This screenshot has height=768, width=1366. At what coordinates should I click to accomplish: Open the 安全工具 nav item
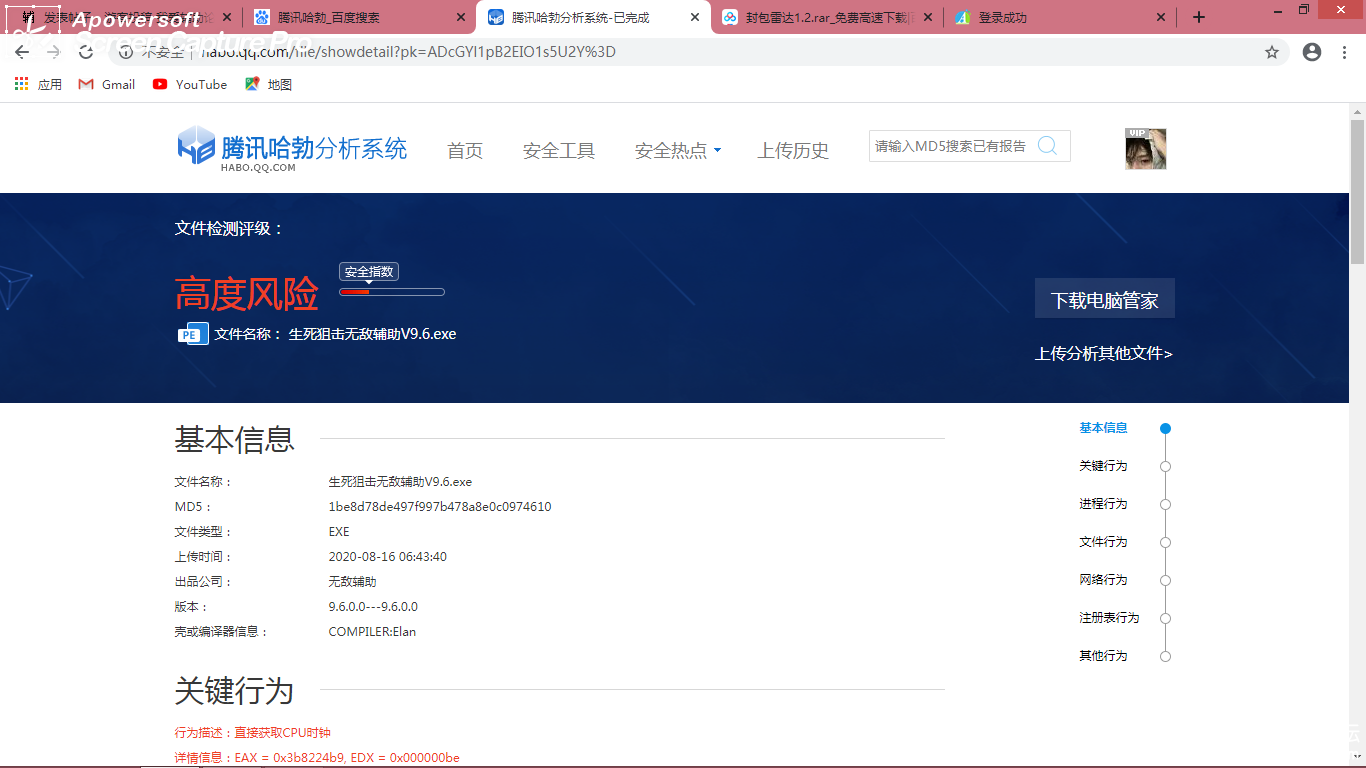pos(559,151)
